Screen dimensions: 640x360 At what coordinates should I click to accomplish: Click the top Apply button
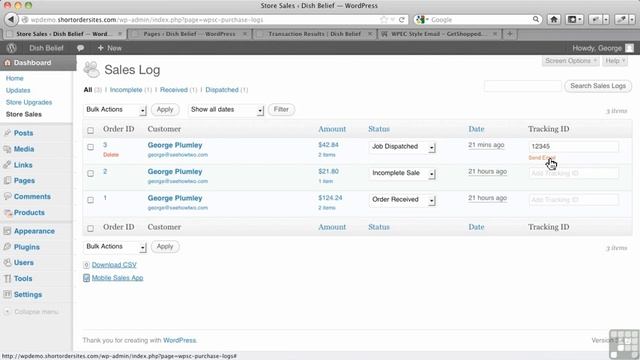click(165, 109)
